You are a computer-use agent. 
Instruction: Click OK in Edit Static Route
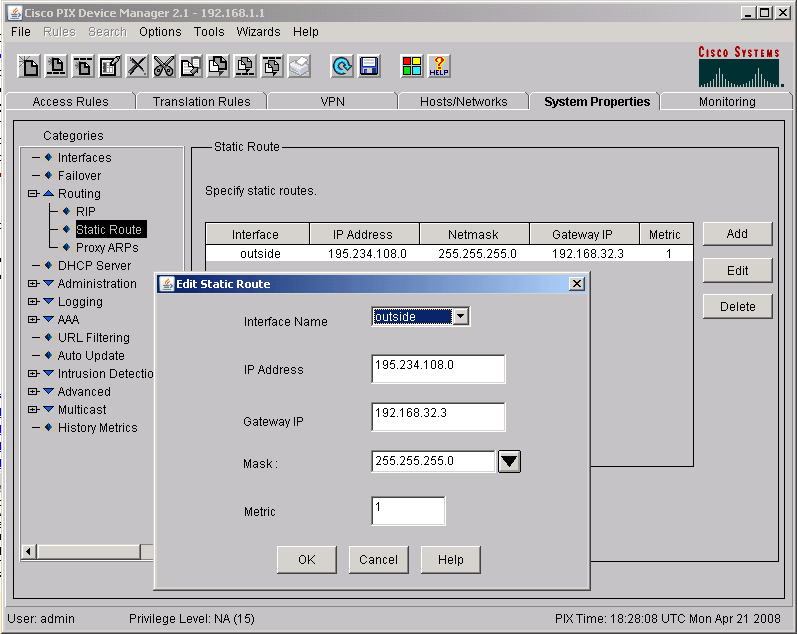click(x=306, y=560)
